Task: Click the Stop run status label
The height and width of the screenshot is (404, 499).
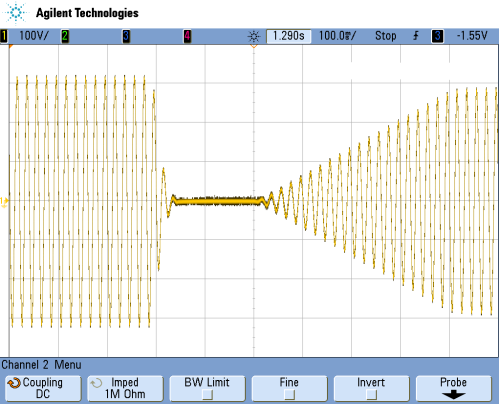Action: (386, 36)
